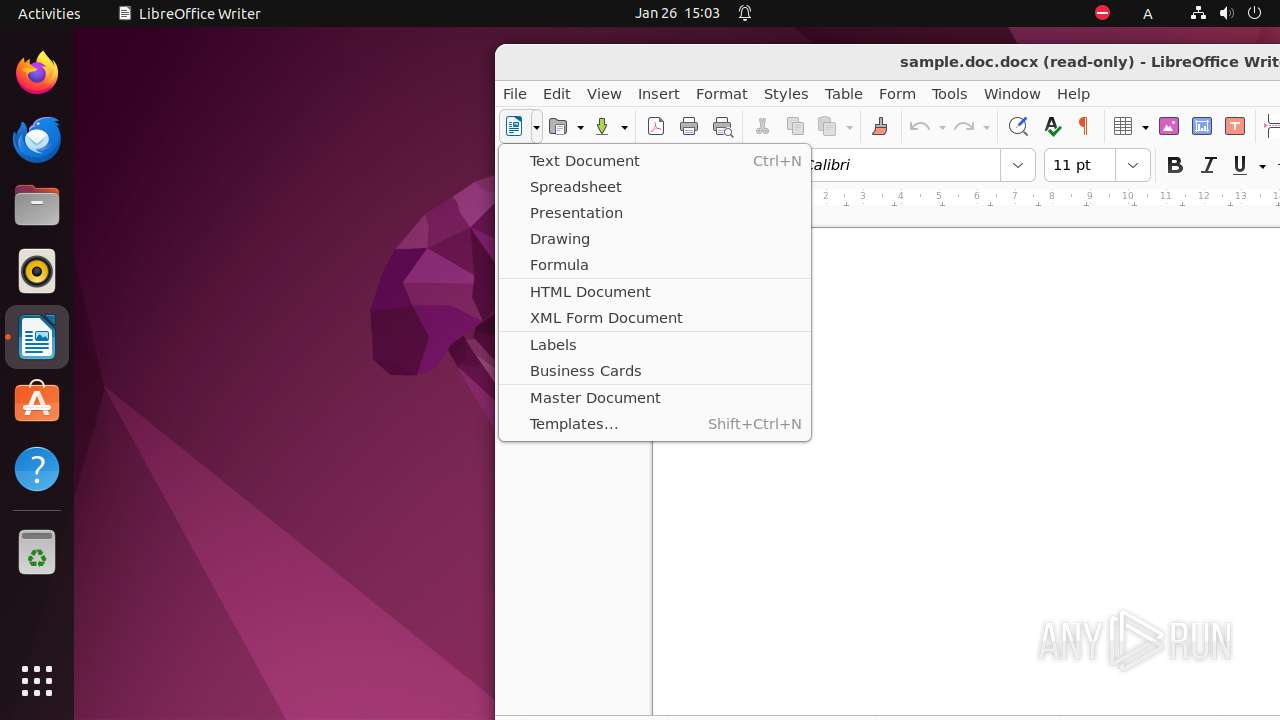Show Applications grid button

(37, 681)
